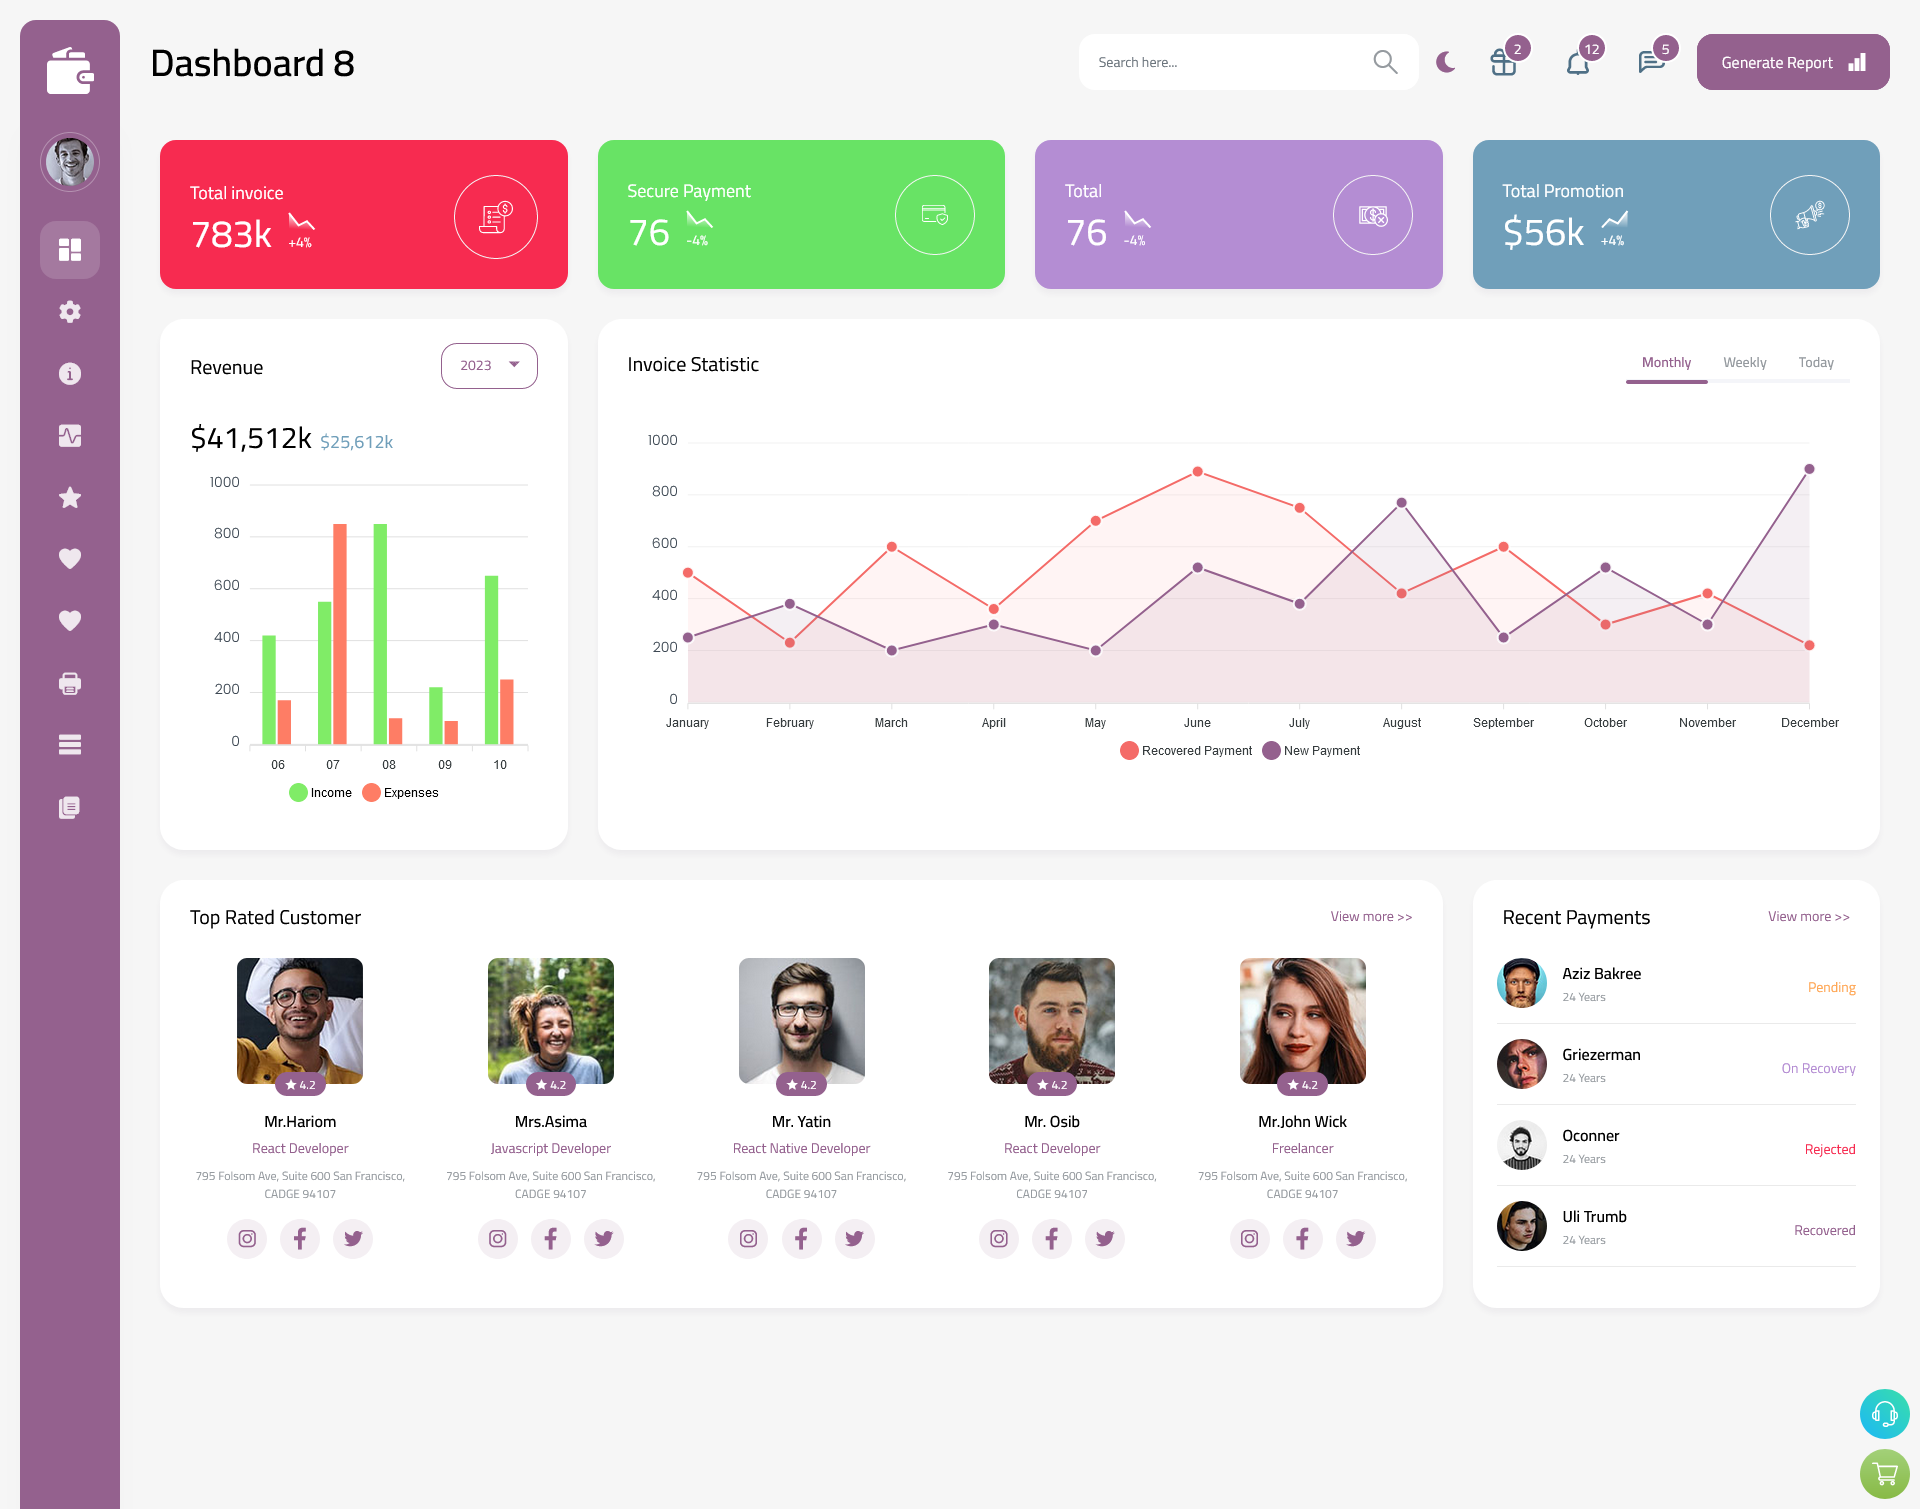Click the document/report icon in sidebar
Image resolution: width=1920 pixels, height=1509 pixels.
tap(69, 806)
